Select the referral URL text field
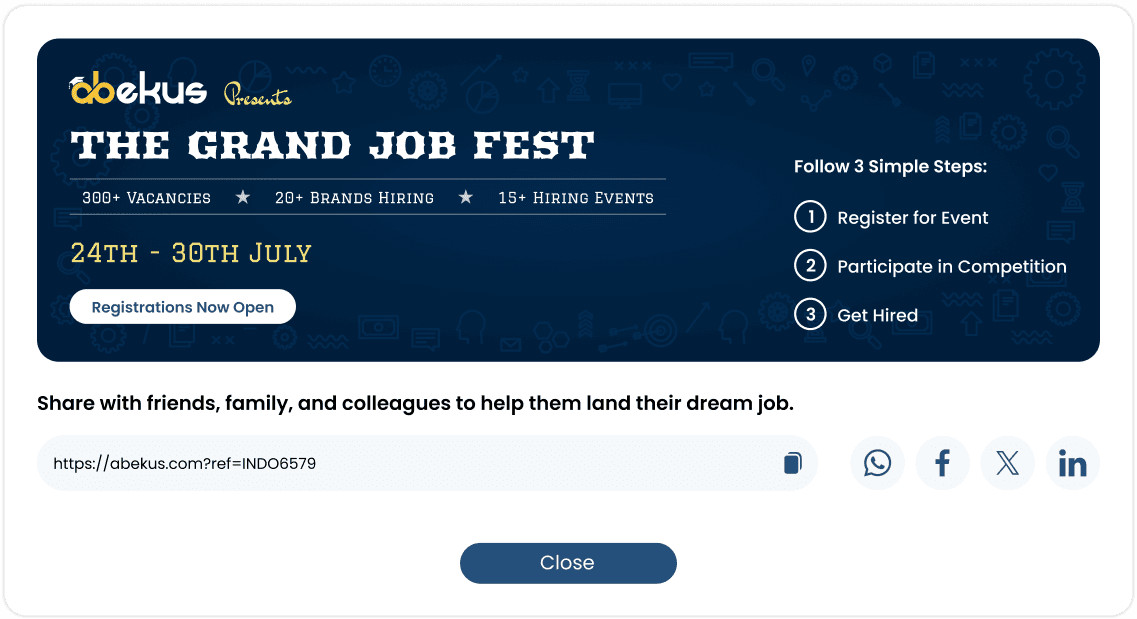1137x619 pixels. [x=427, y=463]
